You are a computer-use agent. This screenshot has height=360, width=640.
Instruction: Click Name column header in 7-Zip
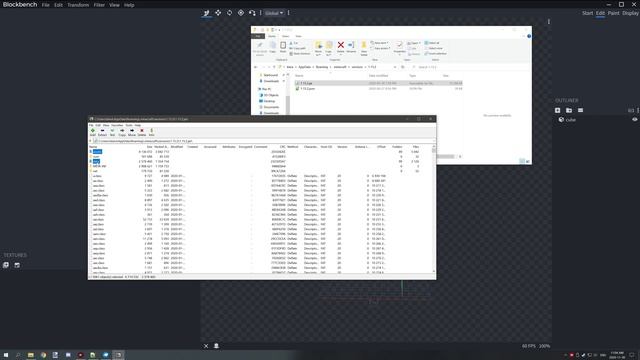(93, 147)
